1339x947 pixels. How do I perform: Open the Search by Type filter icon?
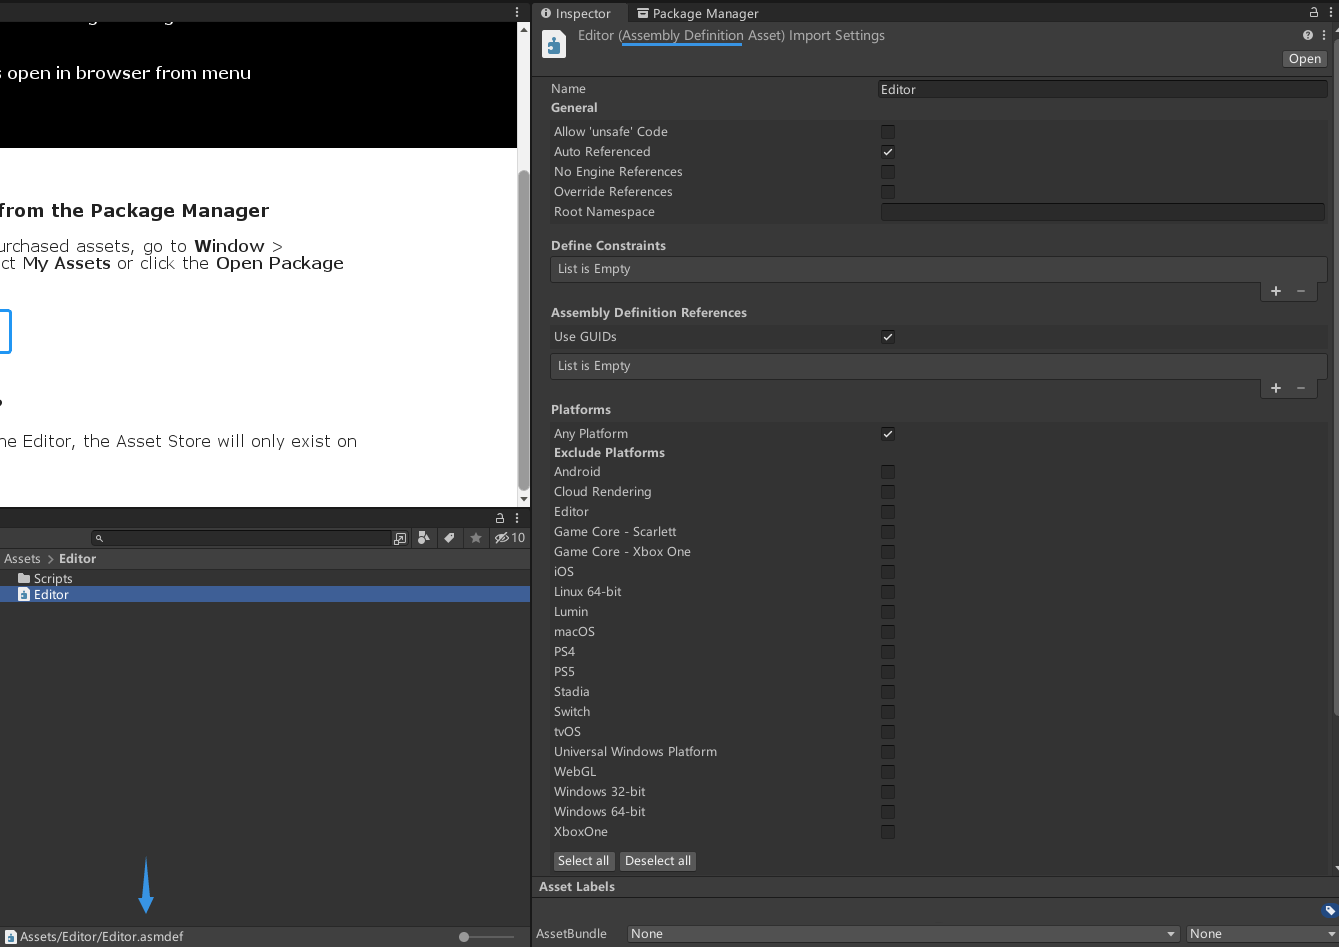click(x=424, y=538)
